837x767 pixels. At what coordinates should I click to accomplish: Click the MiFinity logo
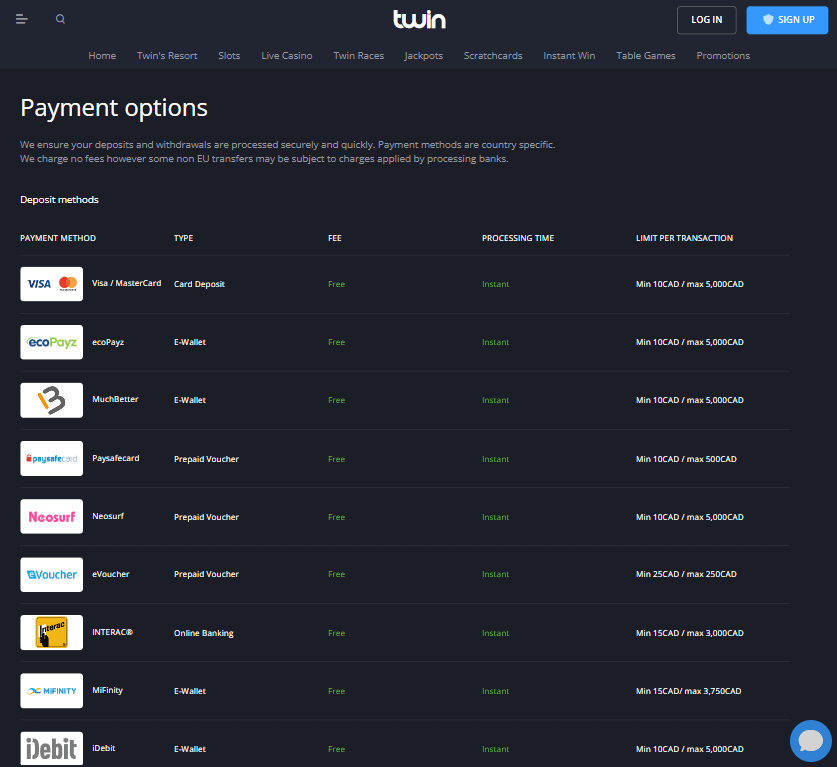(52, 691)
